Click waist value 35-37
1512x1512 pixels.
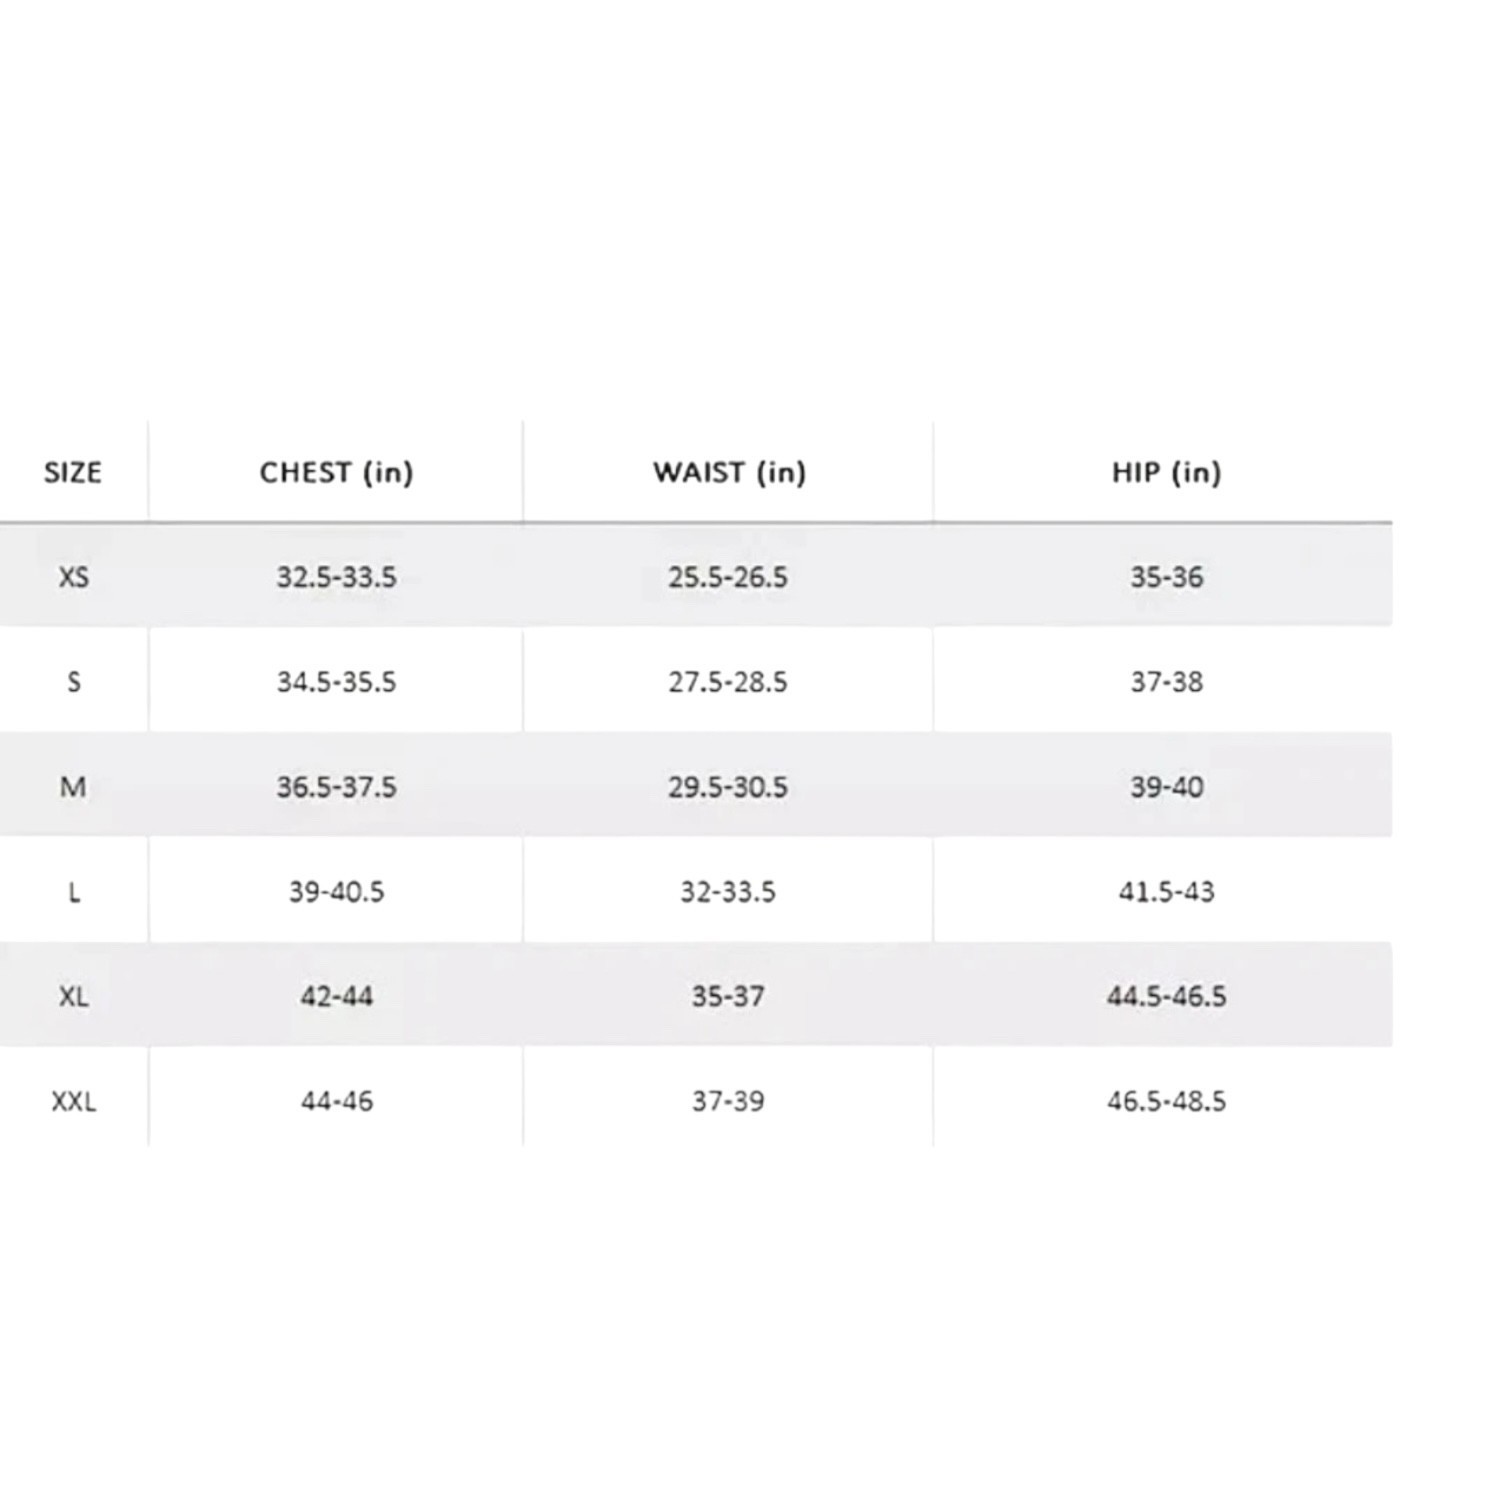click(x=728, y=997)
